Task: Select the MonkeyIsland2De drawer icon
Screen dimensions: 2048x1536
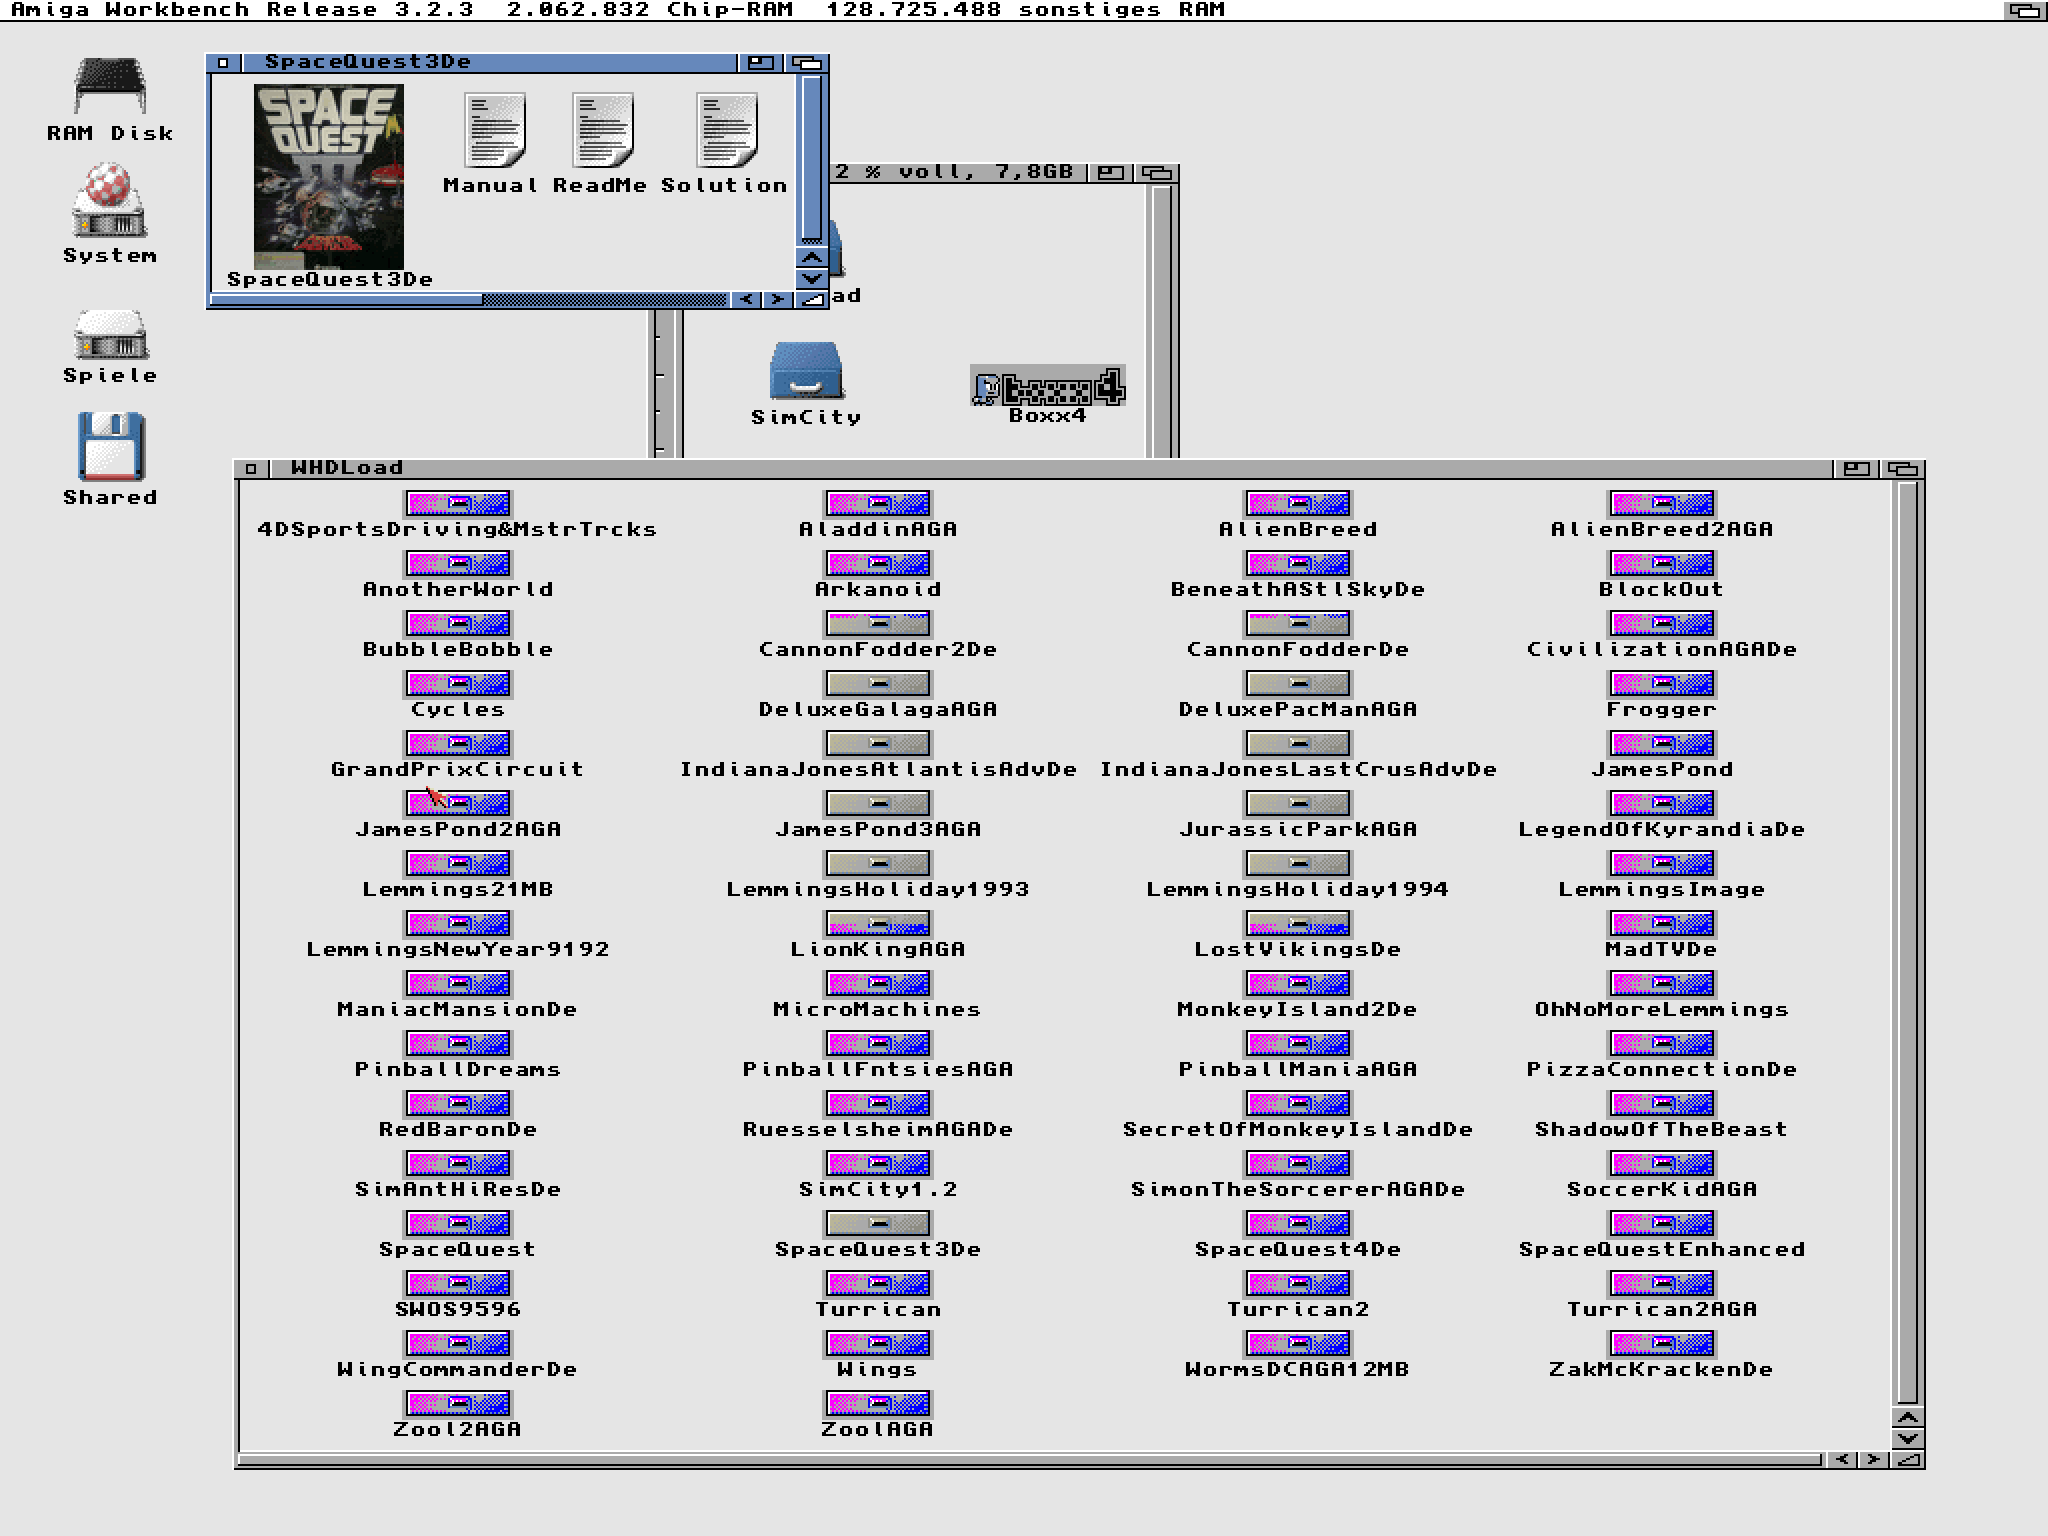Action: click(x=1298, y=983)
